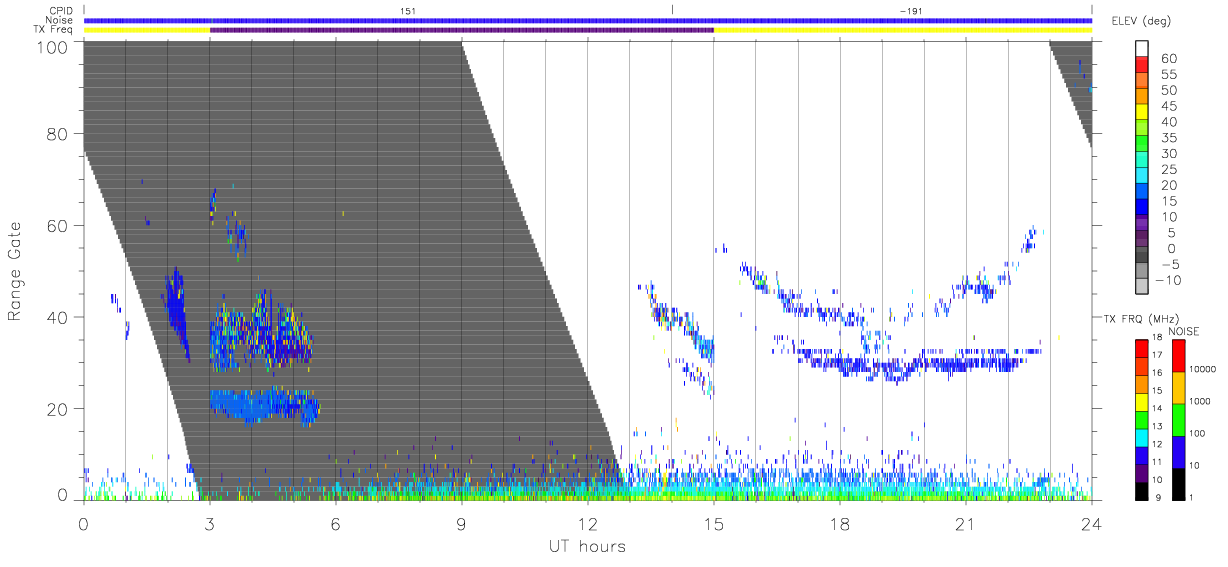Click the 'UT hours' axis title

pyautogui.click(x=587, y=546)
